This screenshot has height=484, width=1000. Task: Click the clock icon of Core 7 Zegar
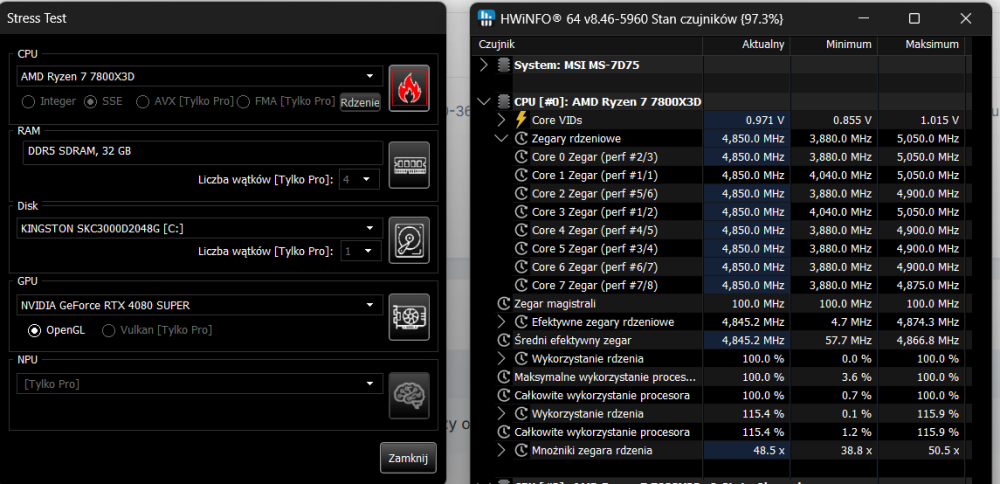[x=521, y=285]
